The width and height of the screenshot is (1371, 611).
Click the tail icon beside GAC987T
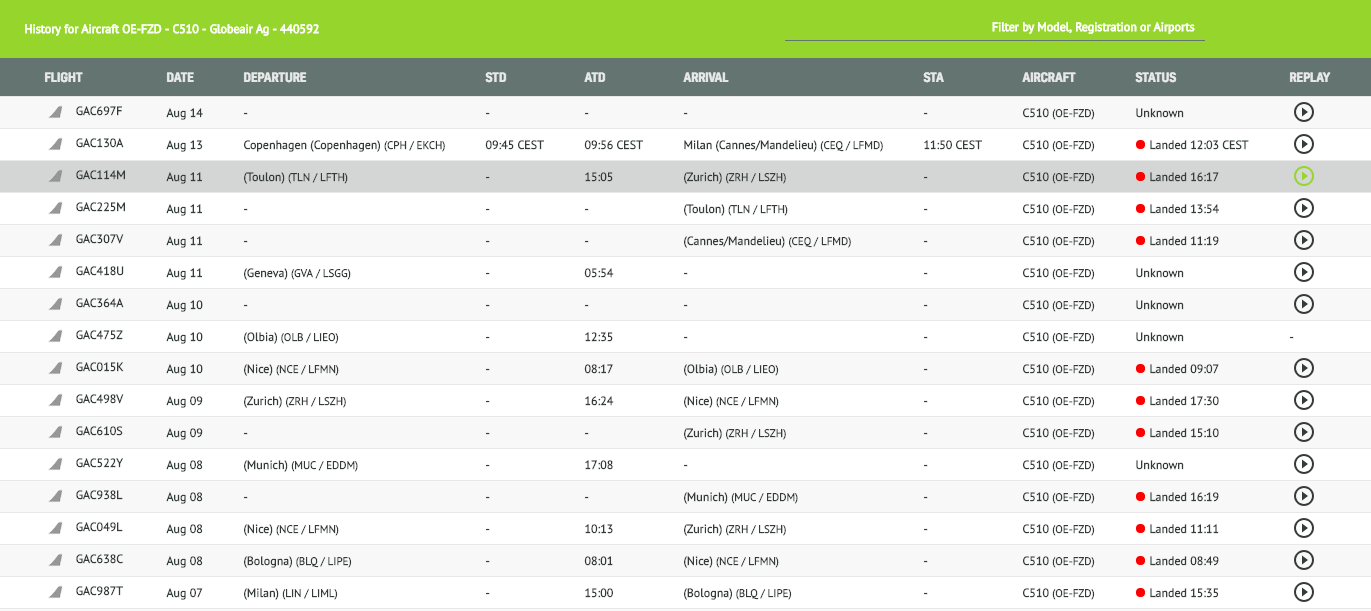(56, 593)
